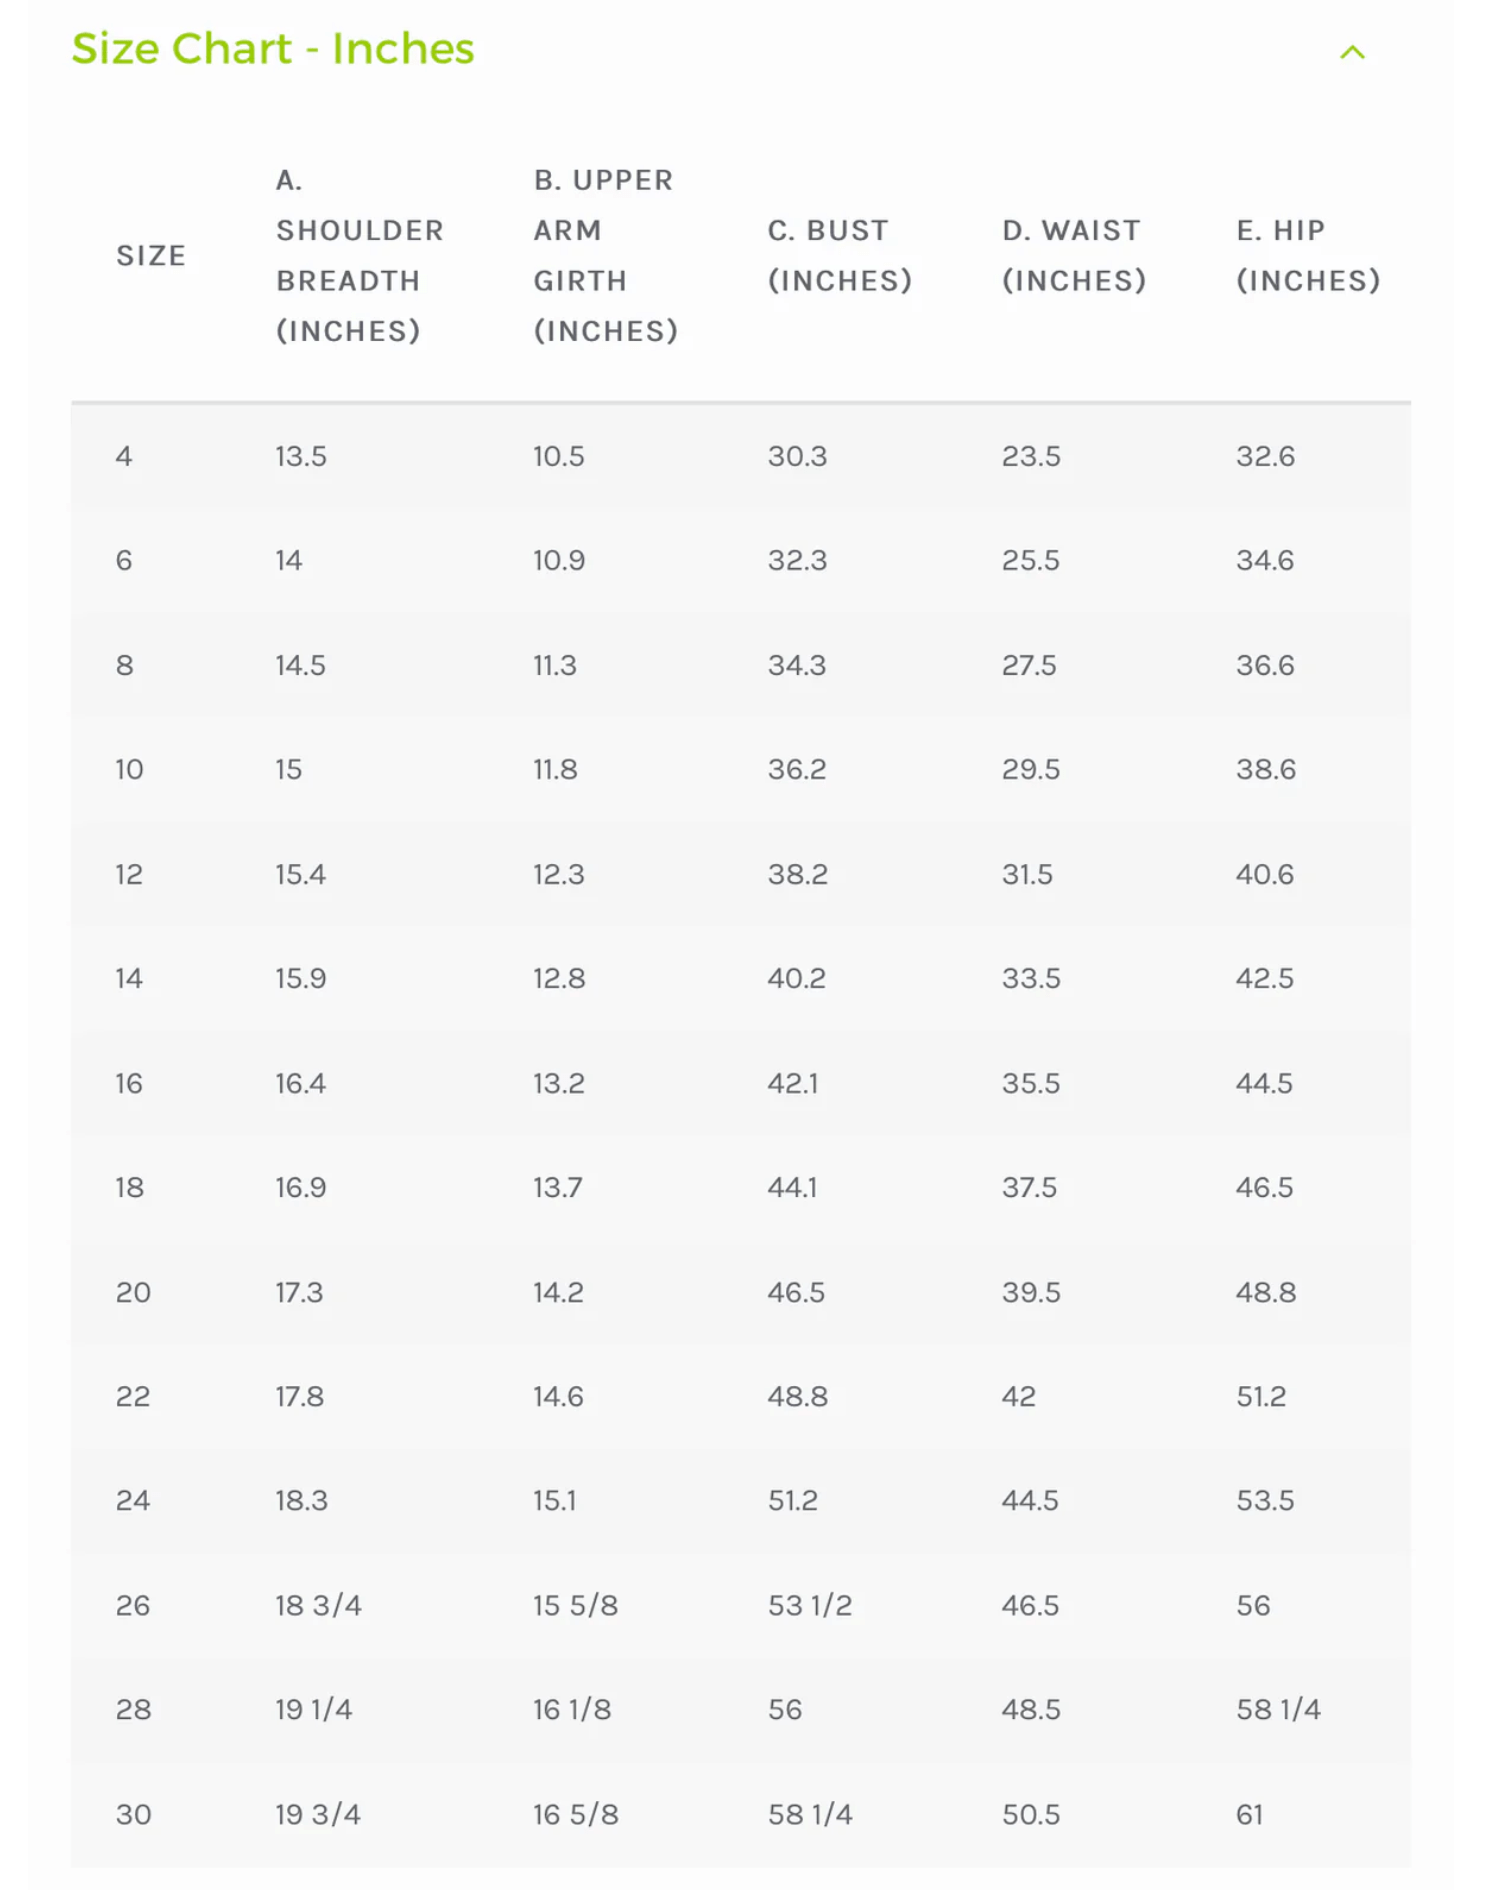The image size is (1486, 1890).
Task: Collapse the Size Chart section with the chevron
Action: click(x=1352, y=52)
